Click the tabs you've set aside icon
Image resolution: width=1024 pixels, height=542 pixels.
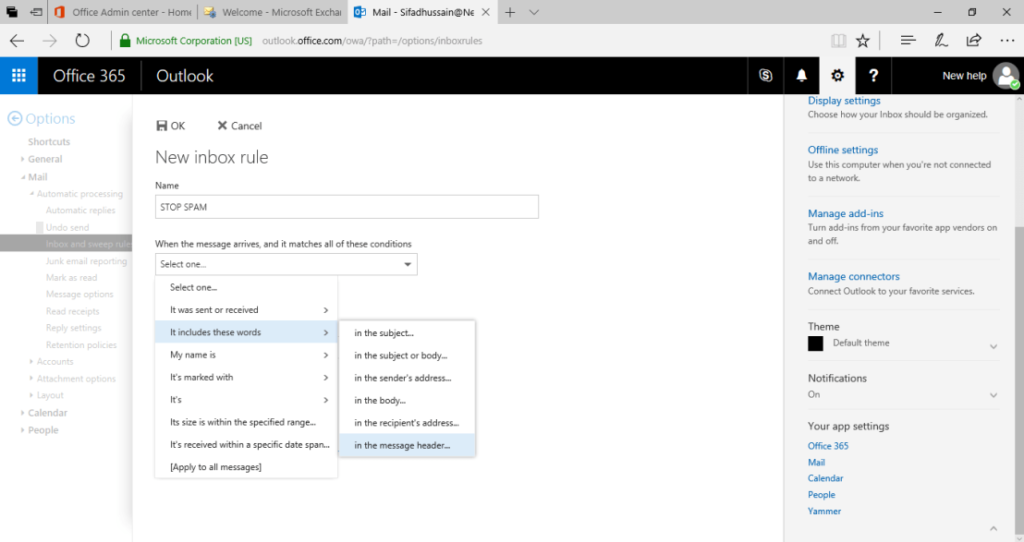(x=12, y=12)
